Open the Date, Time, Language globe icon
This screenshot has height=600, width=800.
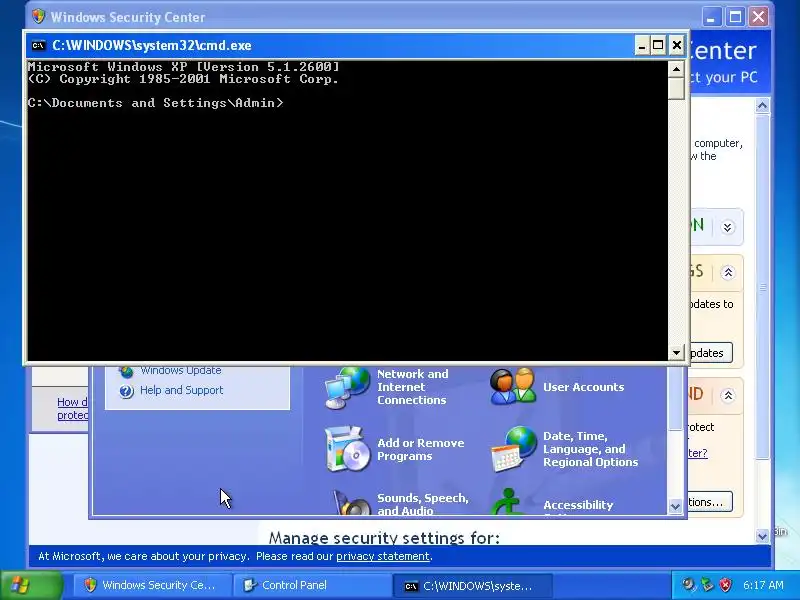(x=514, y=449)
